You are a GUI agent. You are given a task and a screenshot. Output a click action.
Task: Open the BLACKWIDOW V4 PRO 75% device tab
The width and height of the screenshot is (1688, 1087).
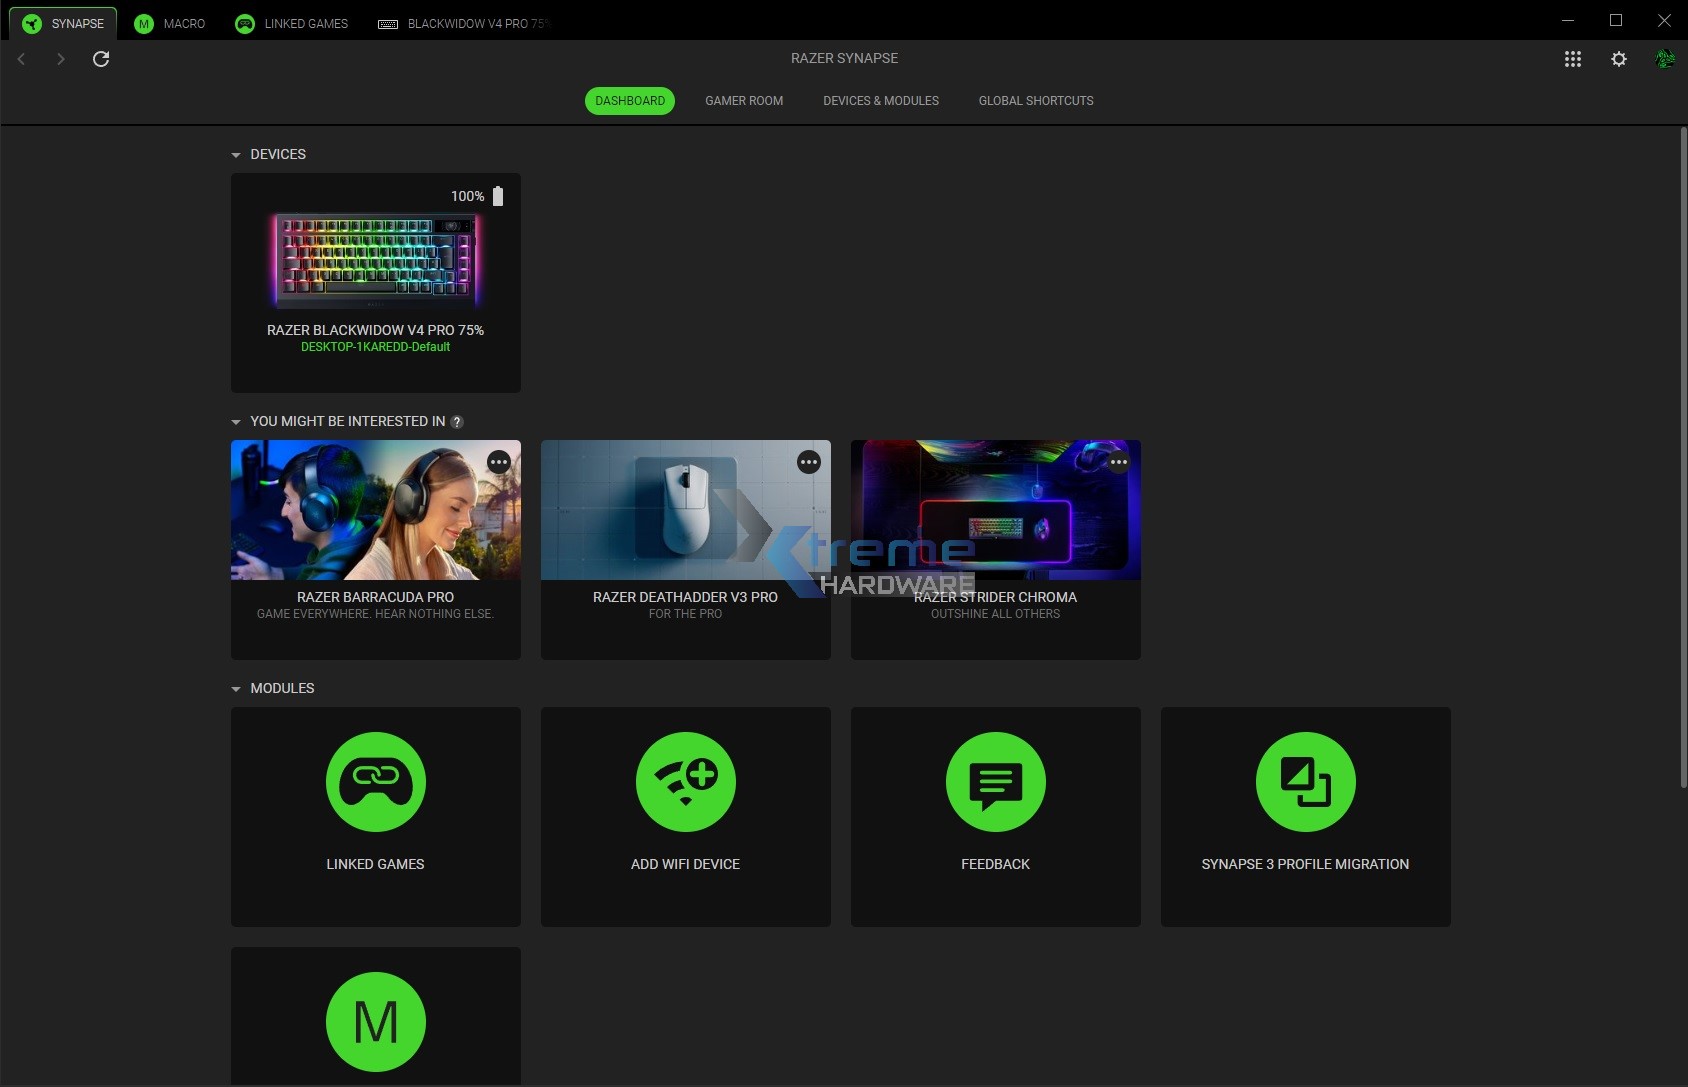(463, 23)
